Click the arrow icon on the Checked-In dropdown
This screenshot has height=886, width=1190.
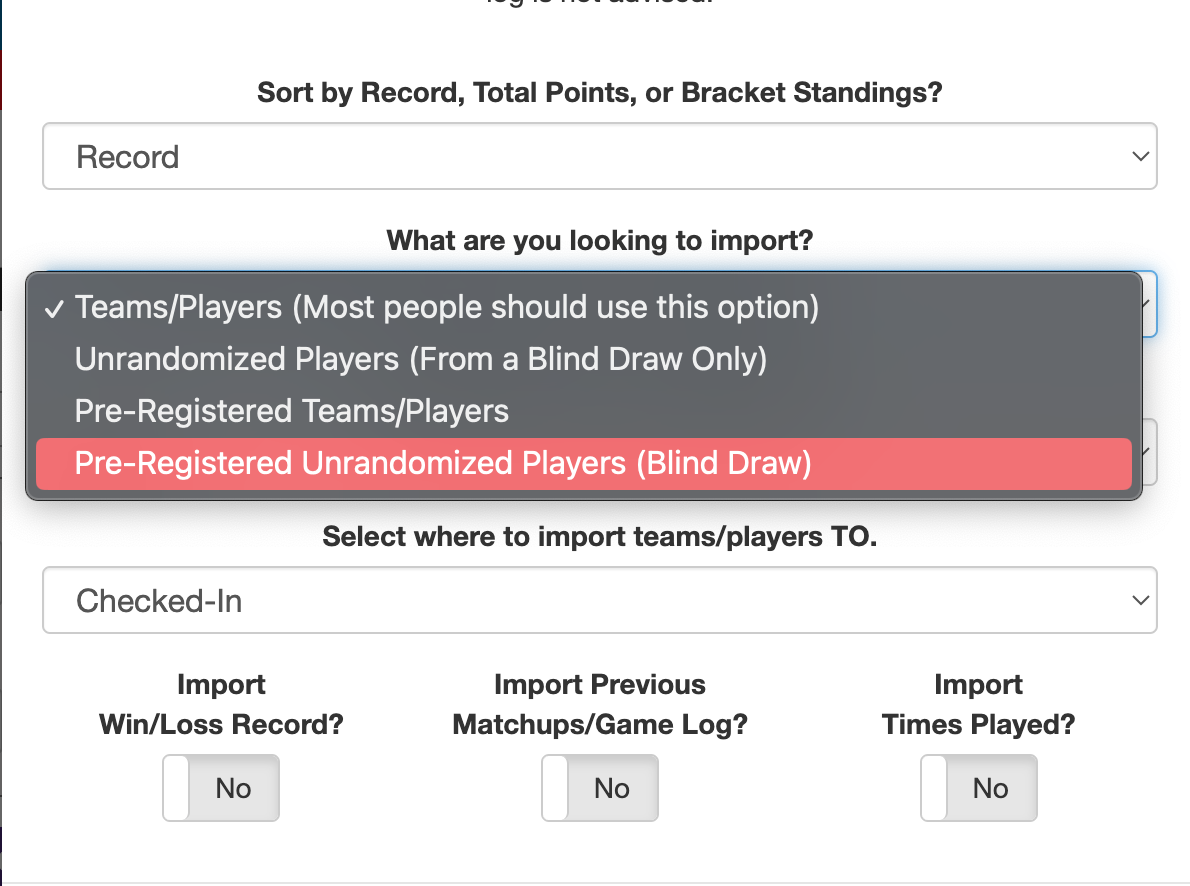point(1138,601)
